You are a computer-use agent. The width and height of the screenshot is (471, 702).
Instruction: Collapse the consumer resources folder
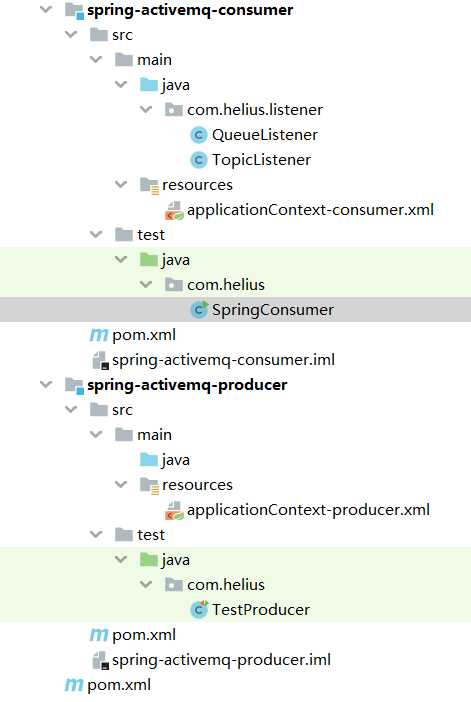[x=121, y=184]
